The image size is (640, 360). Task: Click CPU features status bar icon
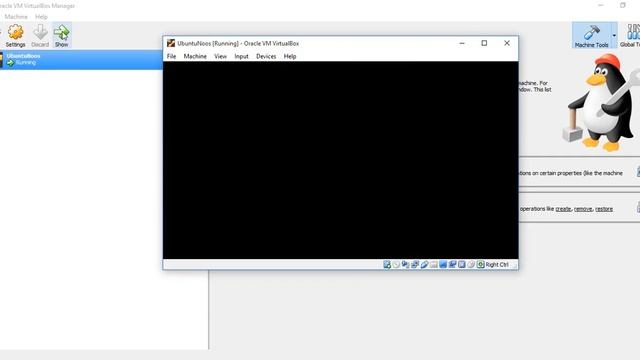(x=462, y=264)
